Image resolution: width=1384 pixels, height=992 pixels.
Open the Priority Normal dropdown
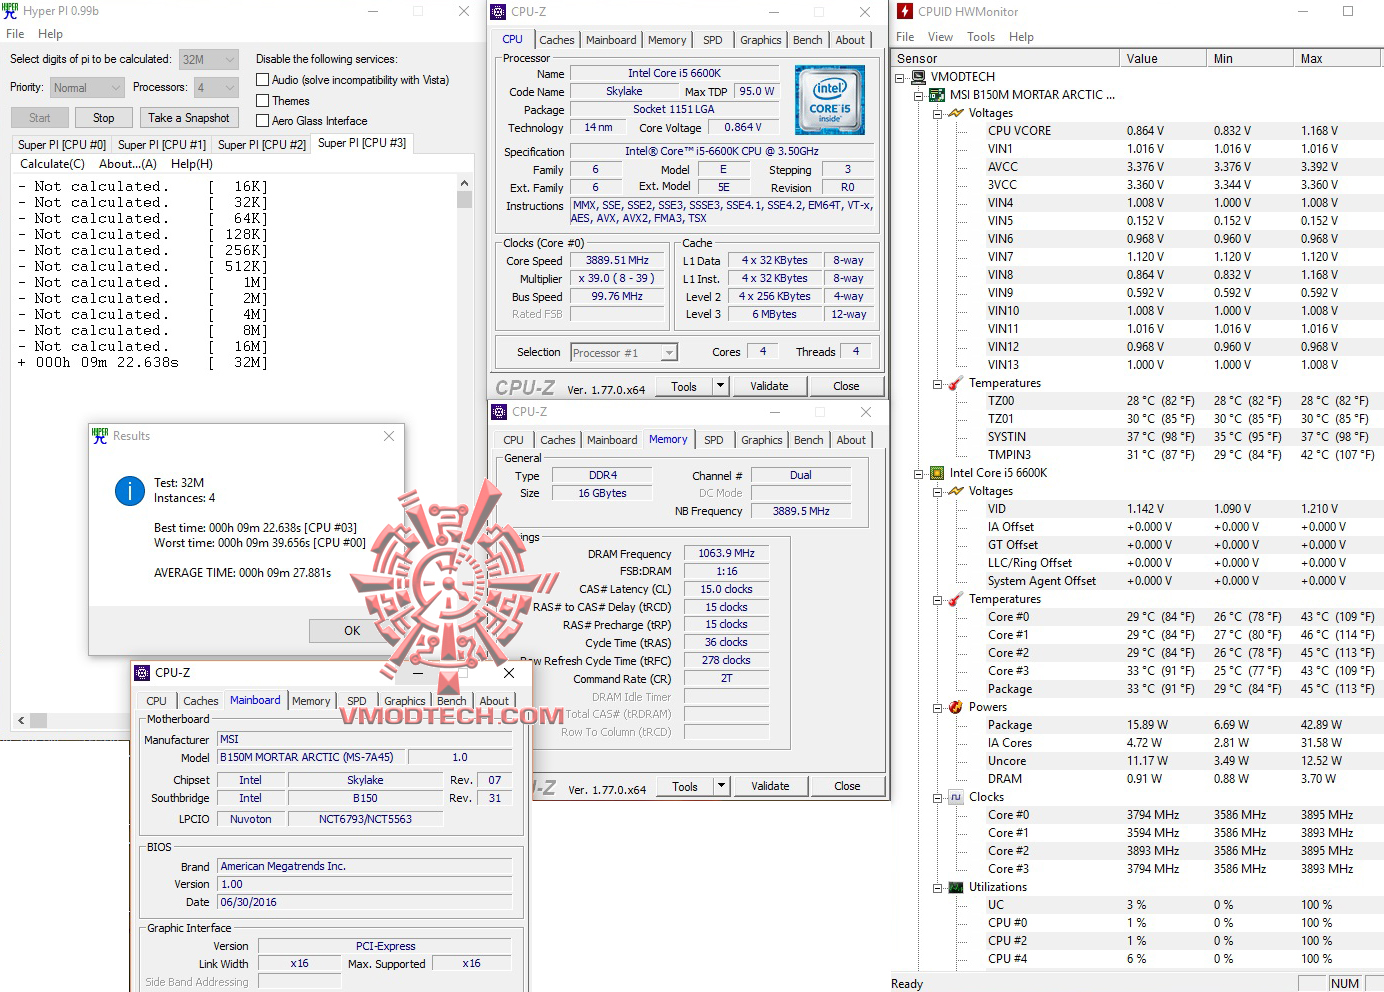pos(86,87)
